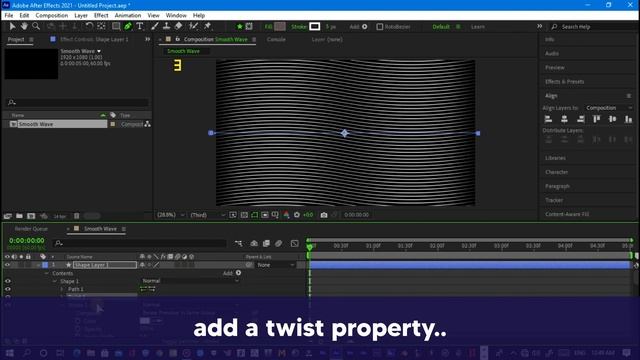Open the Parent & Link None dropdown
640x360 pixels.
click(x=276, y=265)
